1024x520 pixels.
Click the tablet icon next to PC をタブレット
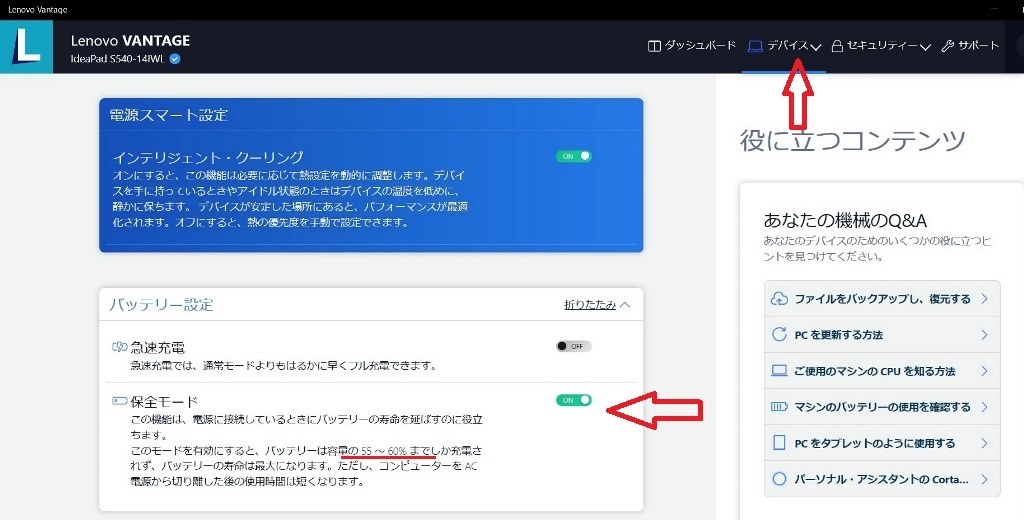779,442
